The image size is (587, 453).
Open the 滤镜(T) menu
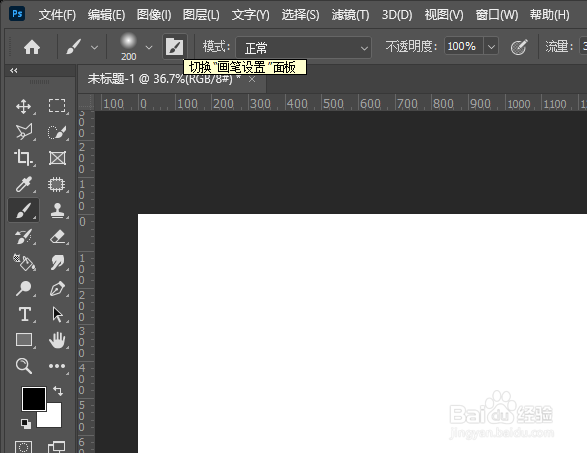tap(350, 15)
